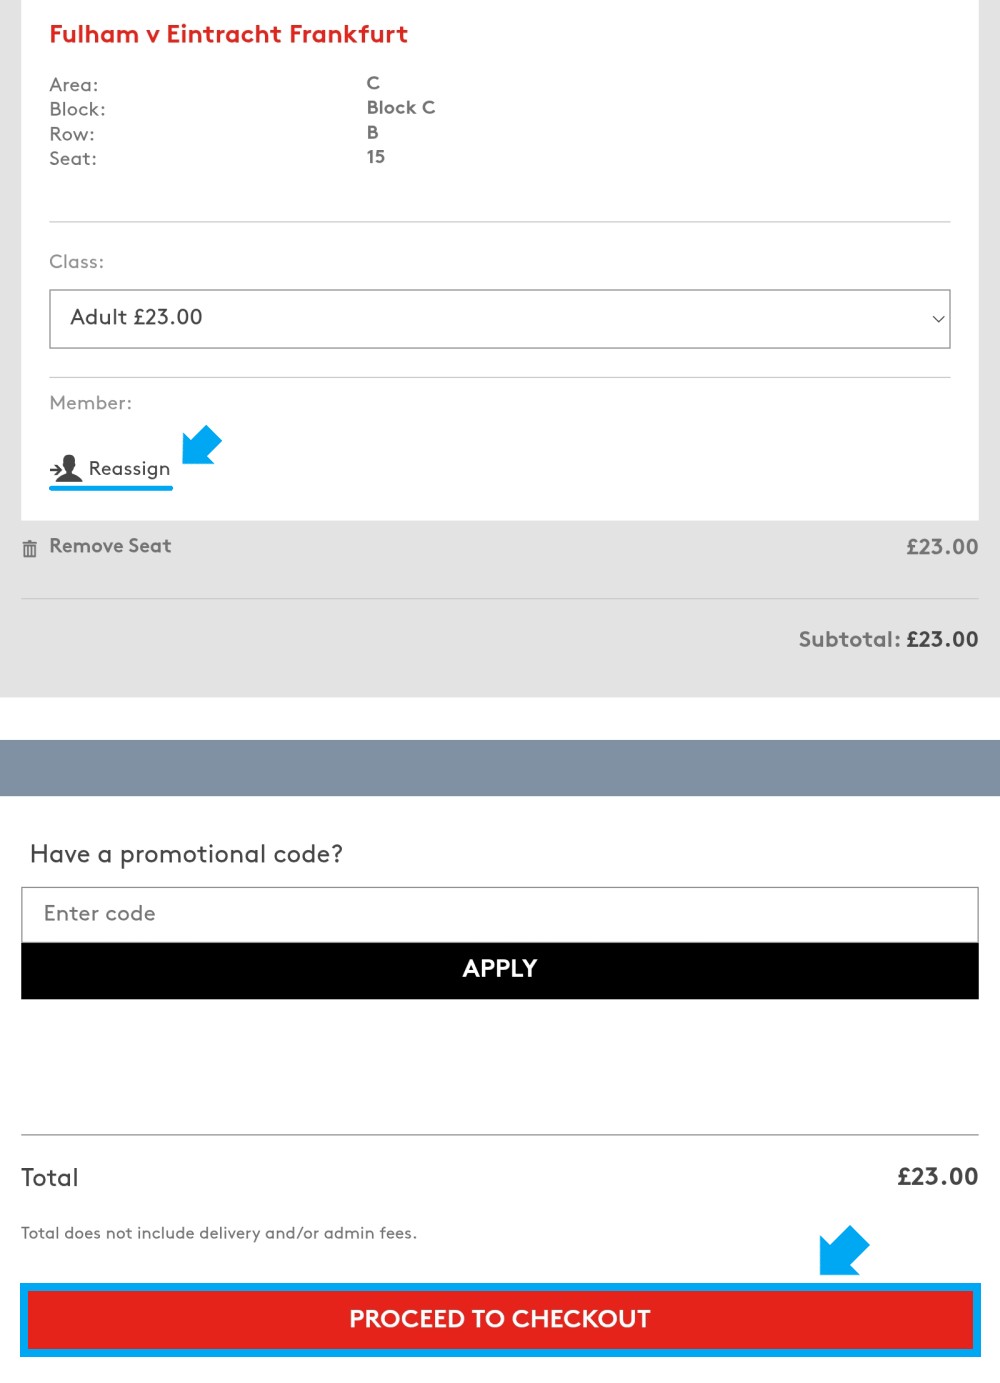Click the blue arrow pointing at Reassign

click(x=201, y=445)
